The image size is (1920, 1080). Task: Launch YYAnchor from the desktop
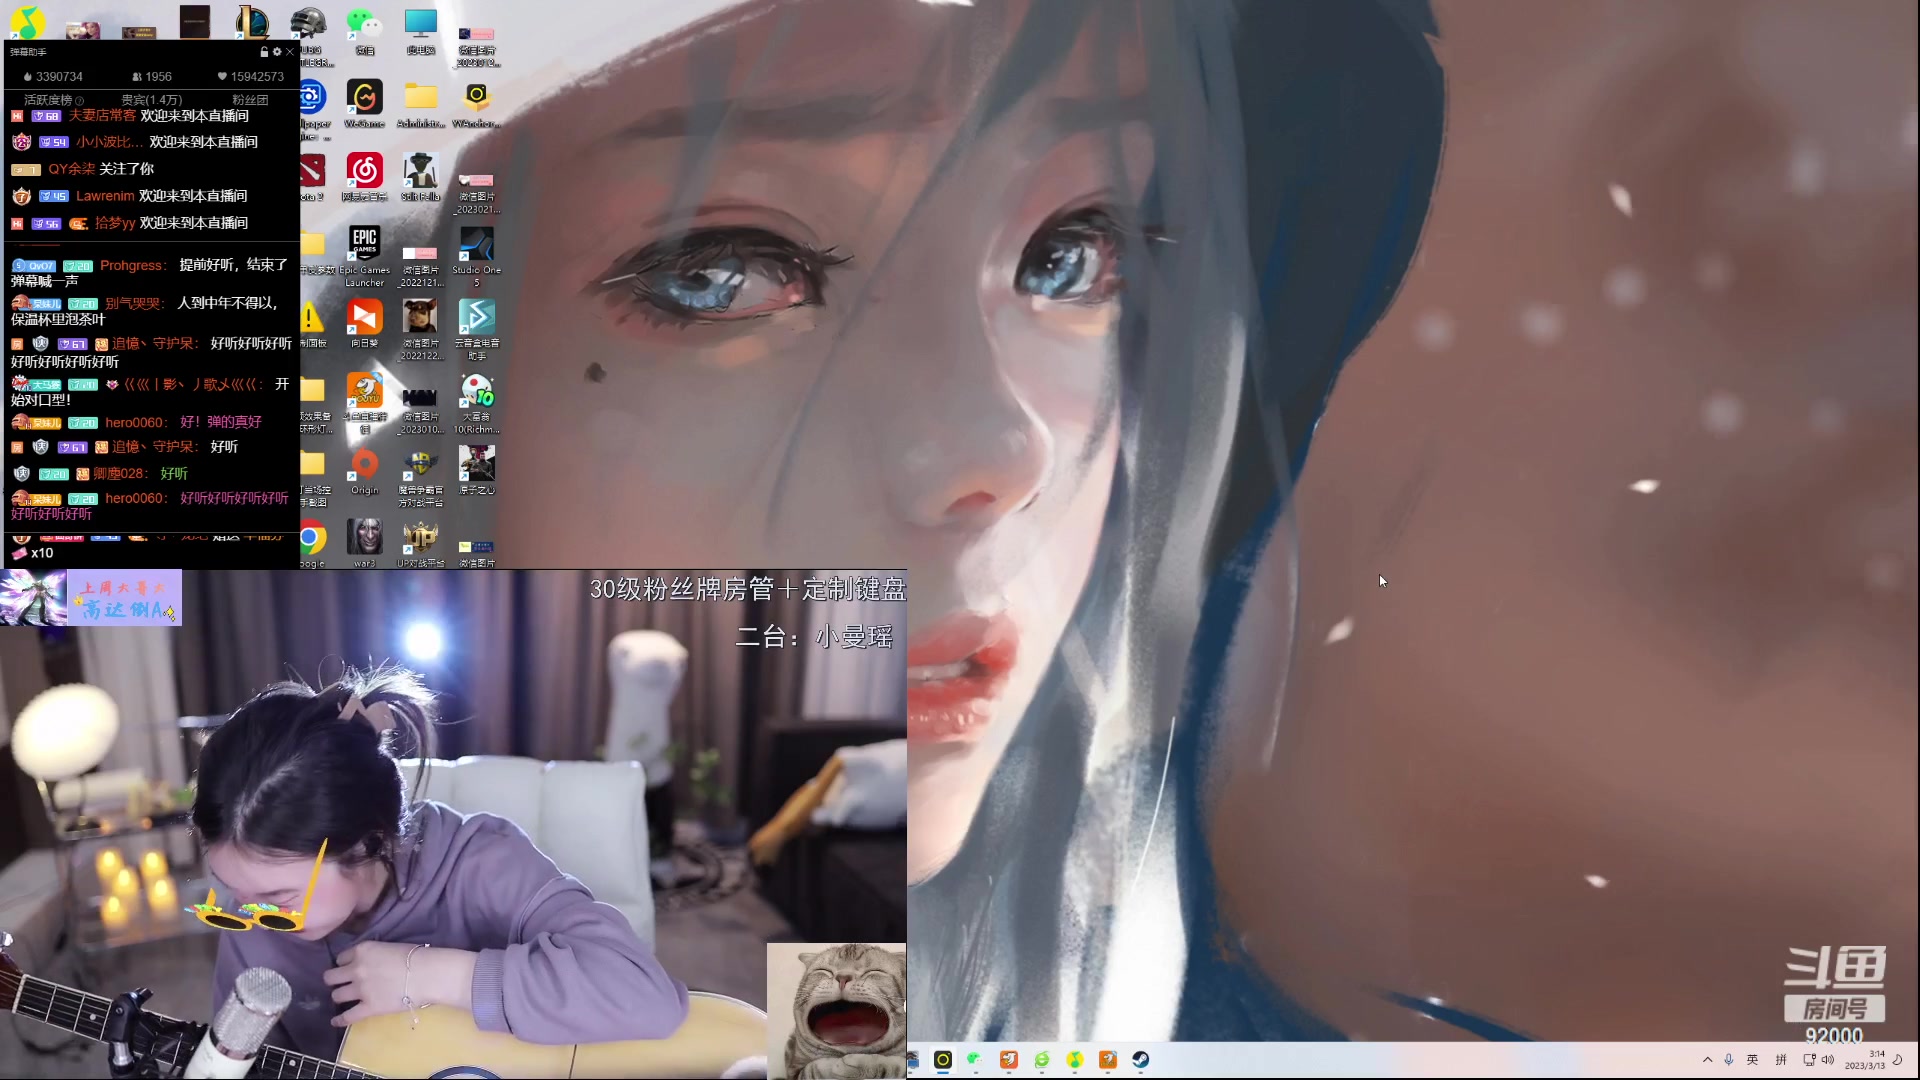(477, 104)
